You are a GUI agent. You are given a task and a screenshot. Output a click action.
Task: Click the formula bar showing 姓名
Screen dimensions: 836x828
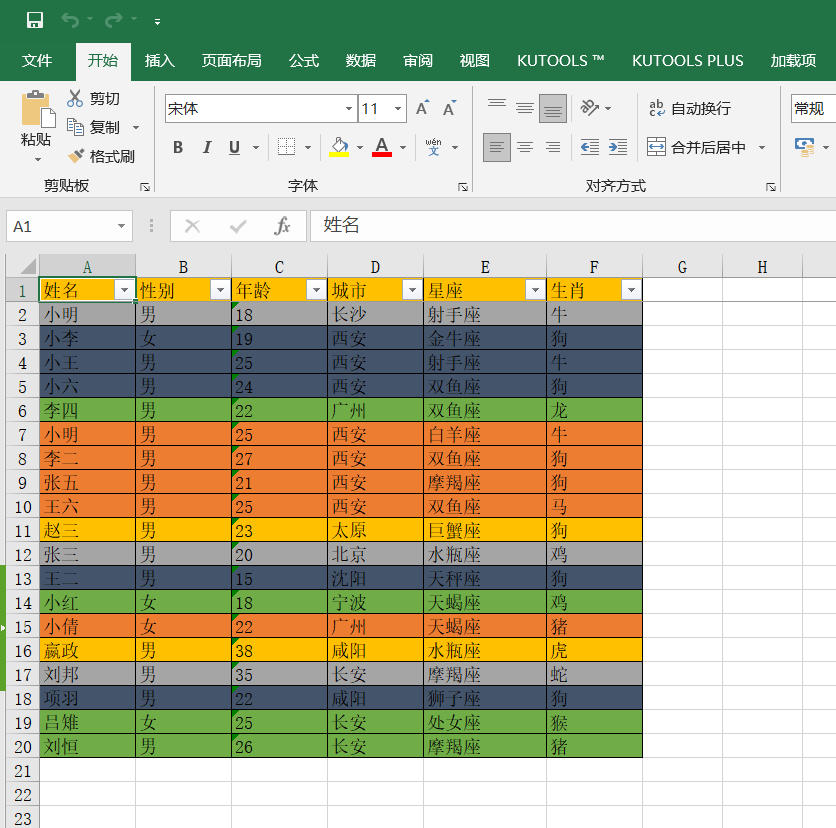(x=573, y=226)
